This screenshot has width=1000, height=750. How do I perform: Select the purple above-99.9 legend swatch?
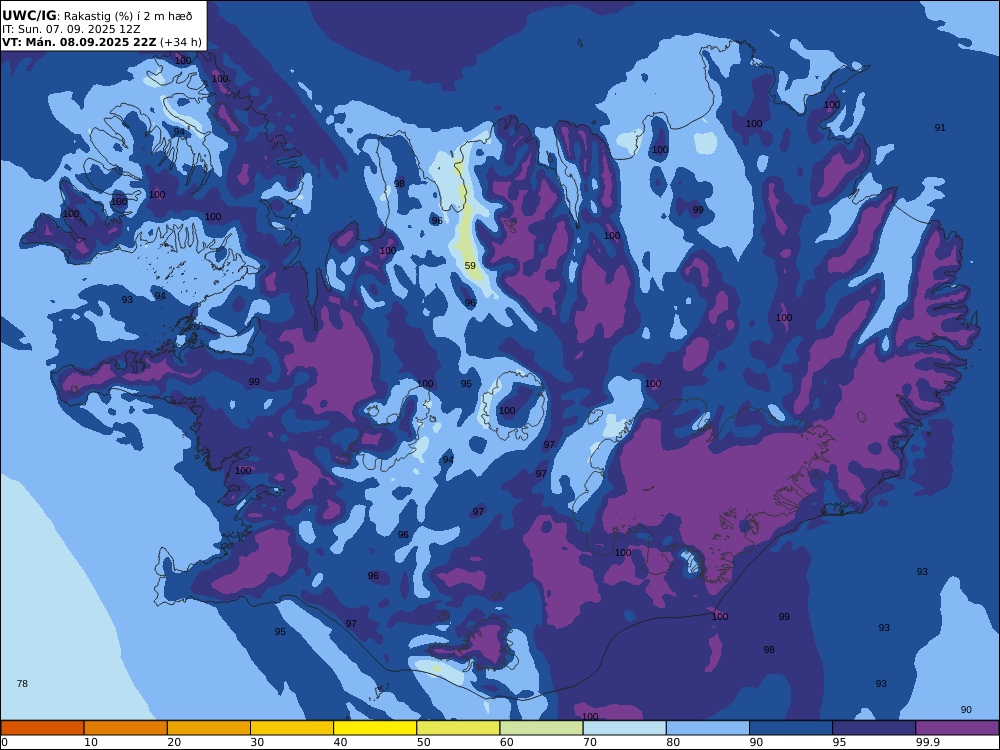click(x=957, y=728)
